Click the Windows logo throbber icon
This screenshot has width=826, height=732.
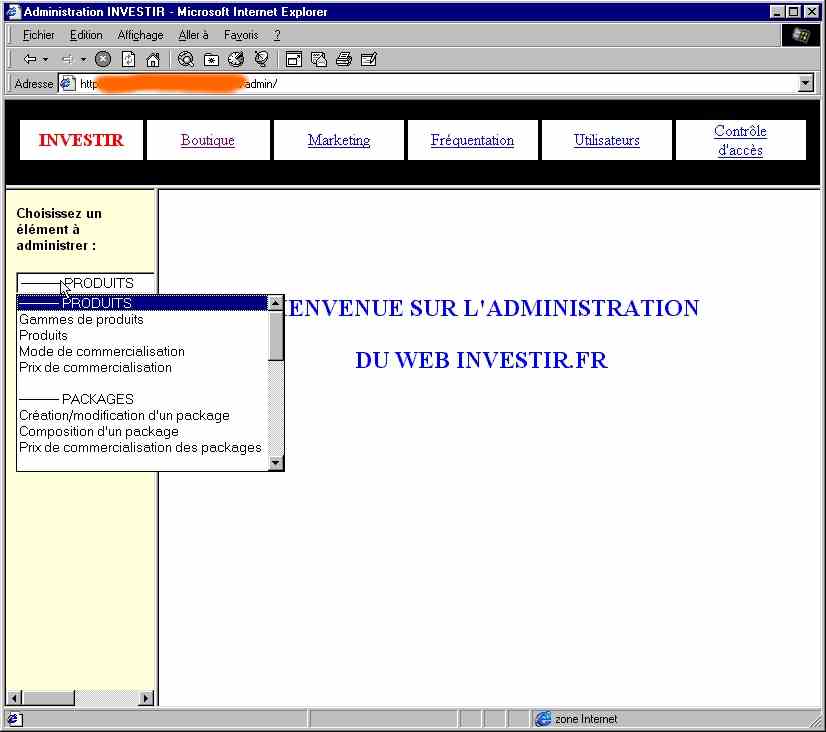801,35
